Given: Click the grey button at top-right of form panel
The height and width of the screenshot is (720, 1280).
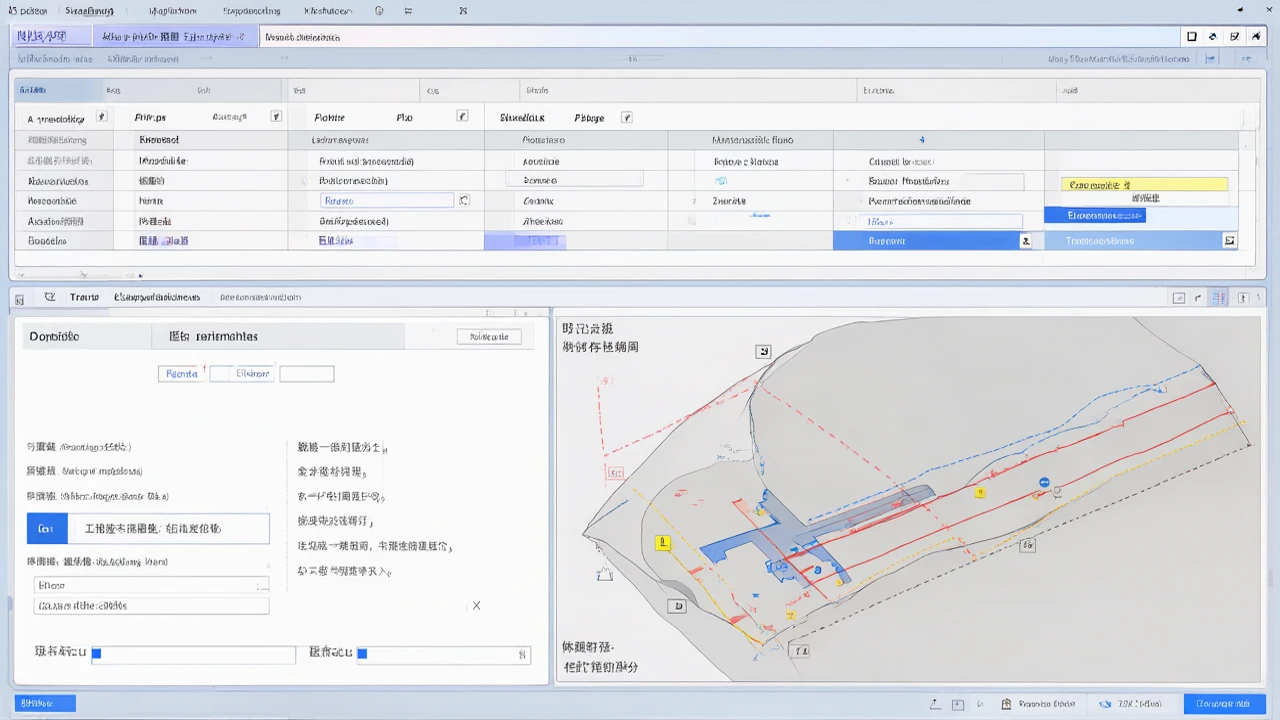Looking at the screenshot, I should point(489,337).
